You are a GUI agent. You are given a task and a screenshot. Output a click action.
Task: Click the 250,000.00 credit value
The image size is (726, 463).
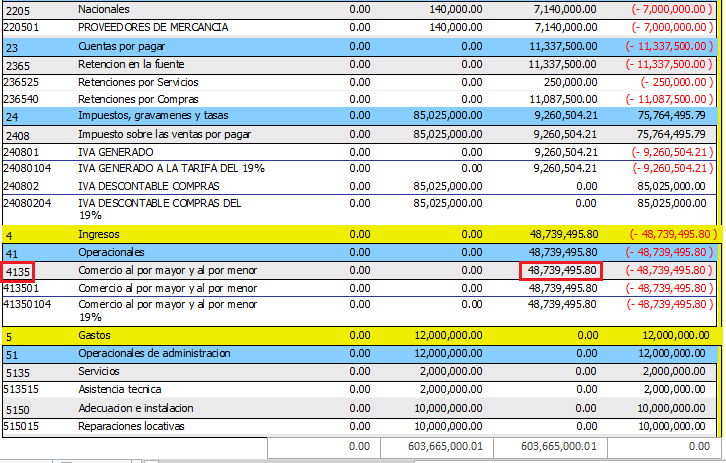(x=570, y=82)
